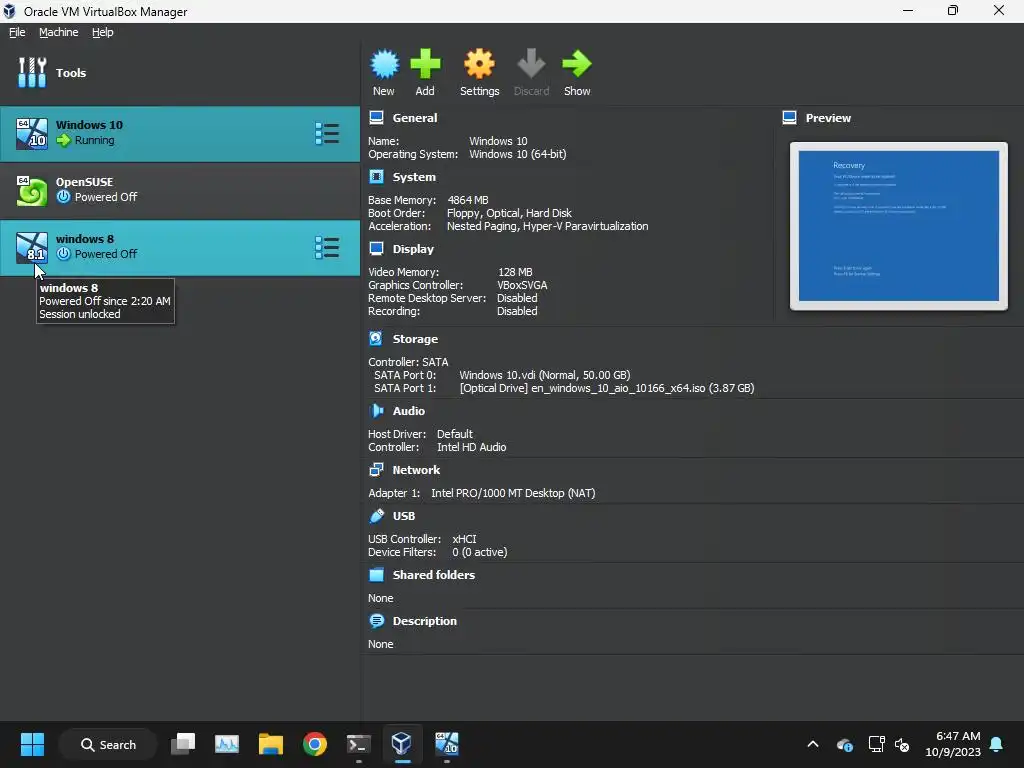The width and height of the screenshot is (1024, 768).
Task: Click the taskbar Search box
Action: (x=108, y=744)
